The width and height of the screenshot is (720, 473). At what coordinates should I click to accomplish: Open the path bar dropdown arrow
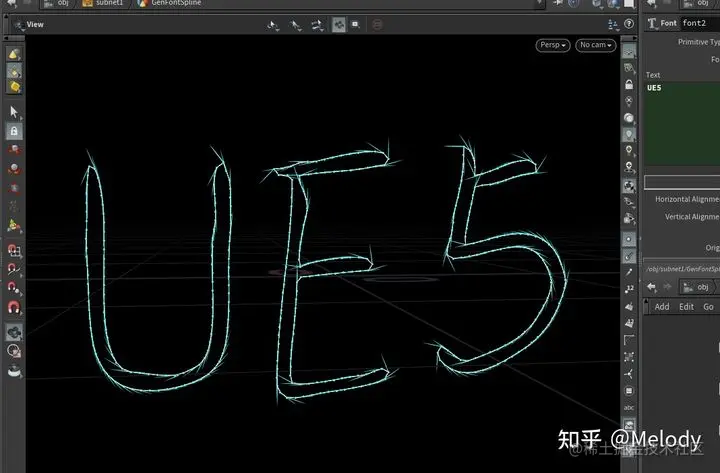pyautogui.click(x=539, y=3)
